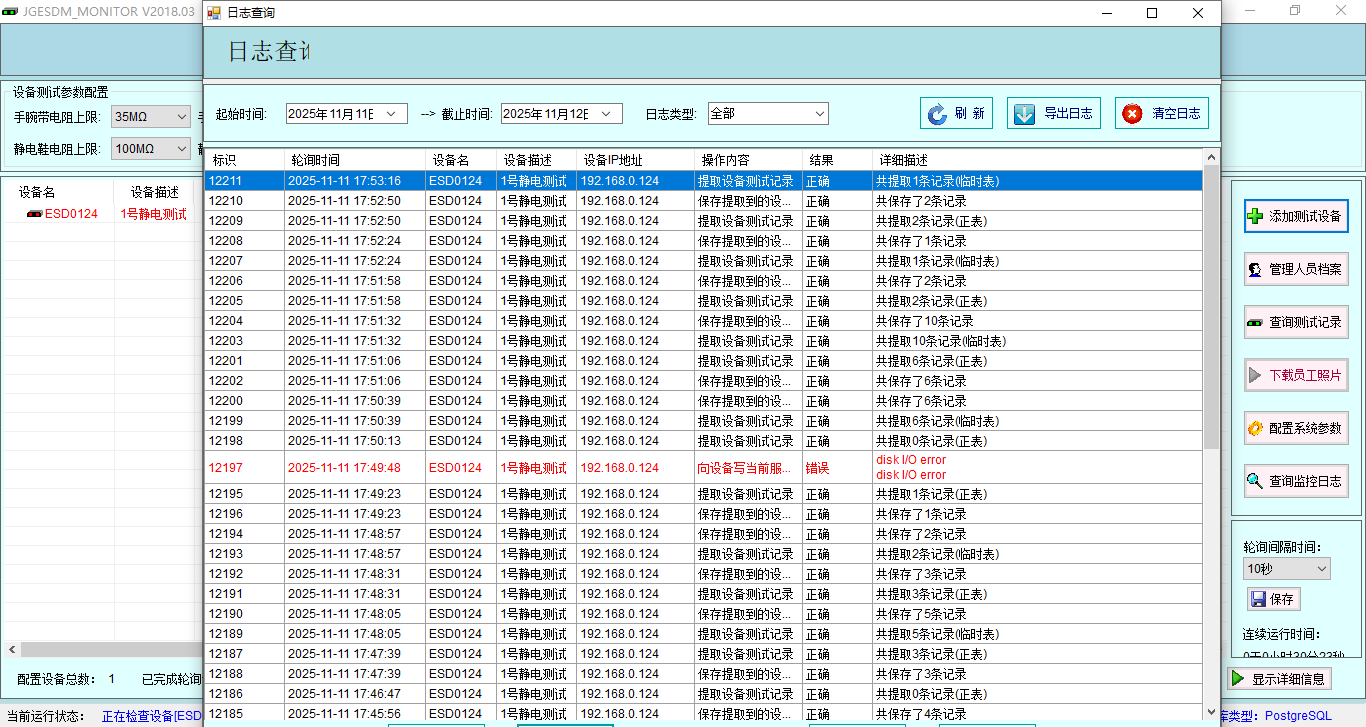Click the green play icon on 显示详细信息
The height and width of the screenshot is (727, 1366).
(x=1238, y=679)
